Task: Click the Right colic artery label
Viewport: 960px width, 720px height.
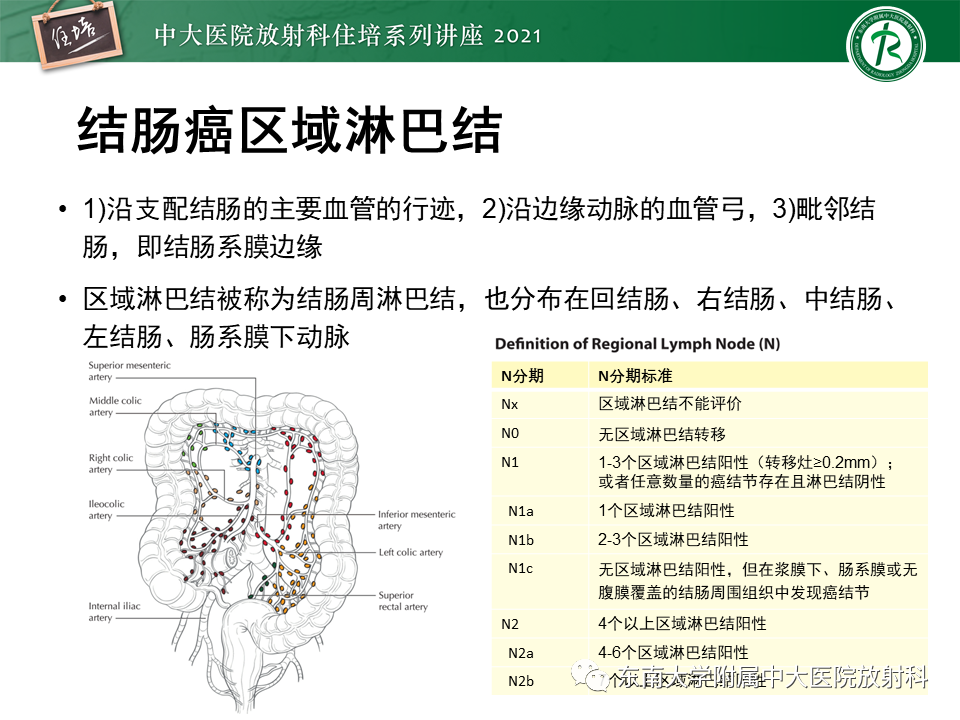Action: tap(111, 463)
